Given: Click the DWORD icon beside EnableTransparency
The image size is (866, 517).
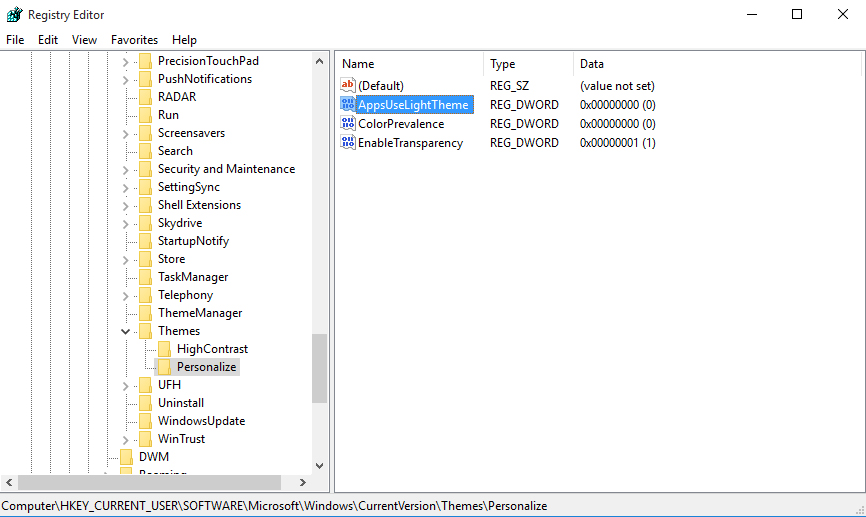Looking at the screenshot, I should [347, 142].
